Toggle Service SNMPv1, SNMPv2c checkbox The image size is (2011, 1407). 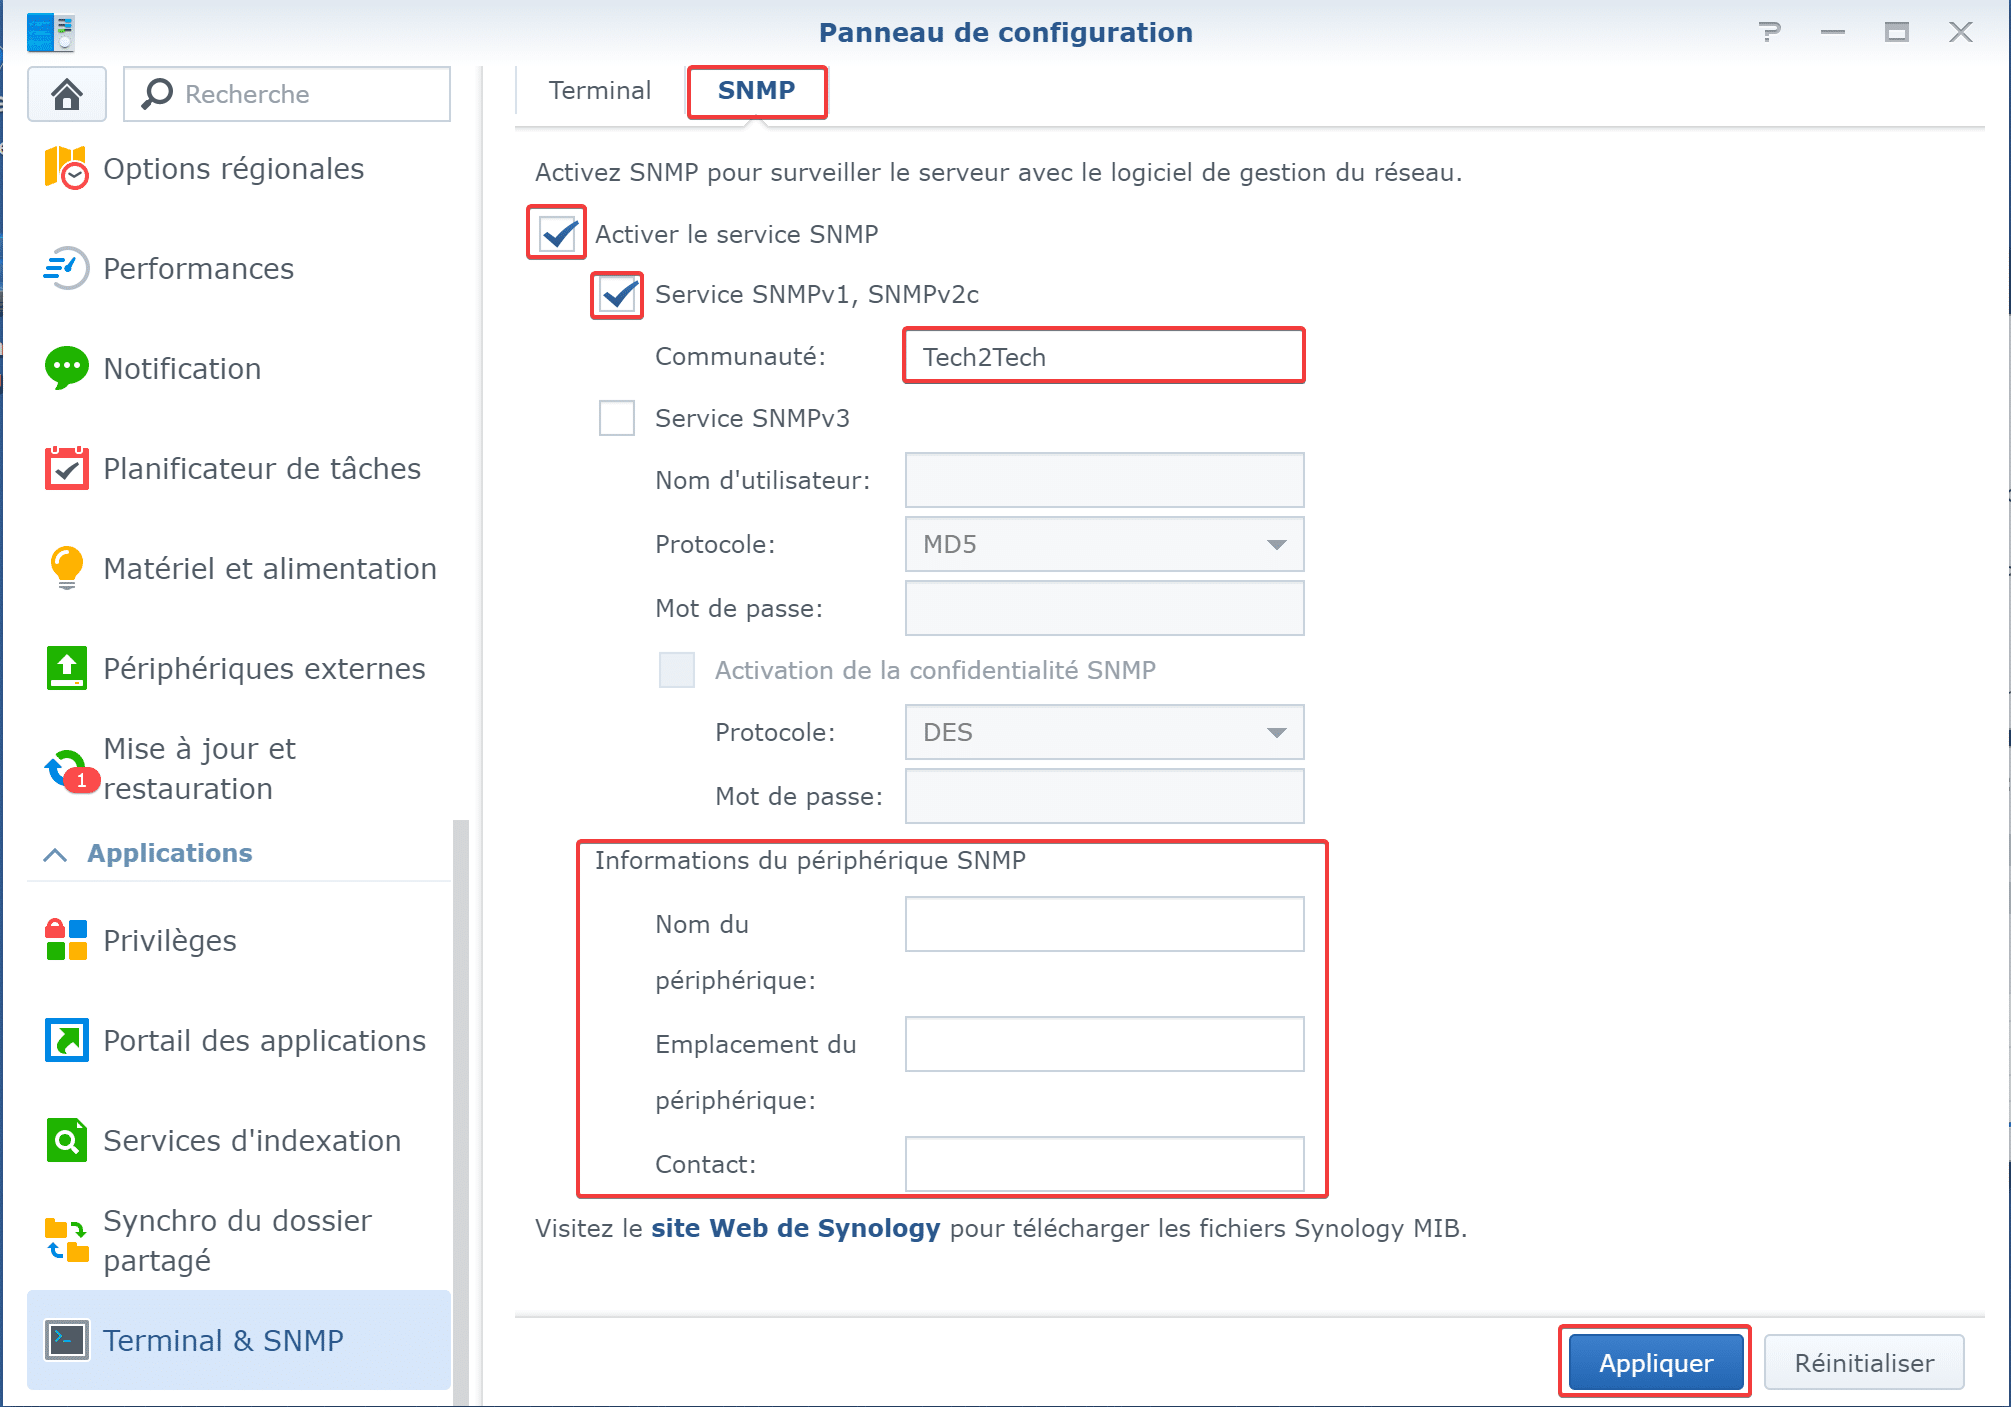[617, 294]
